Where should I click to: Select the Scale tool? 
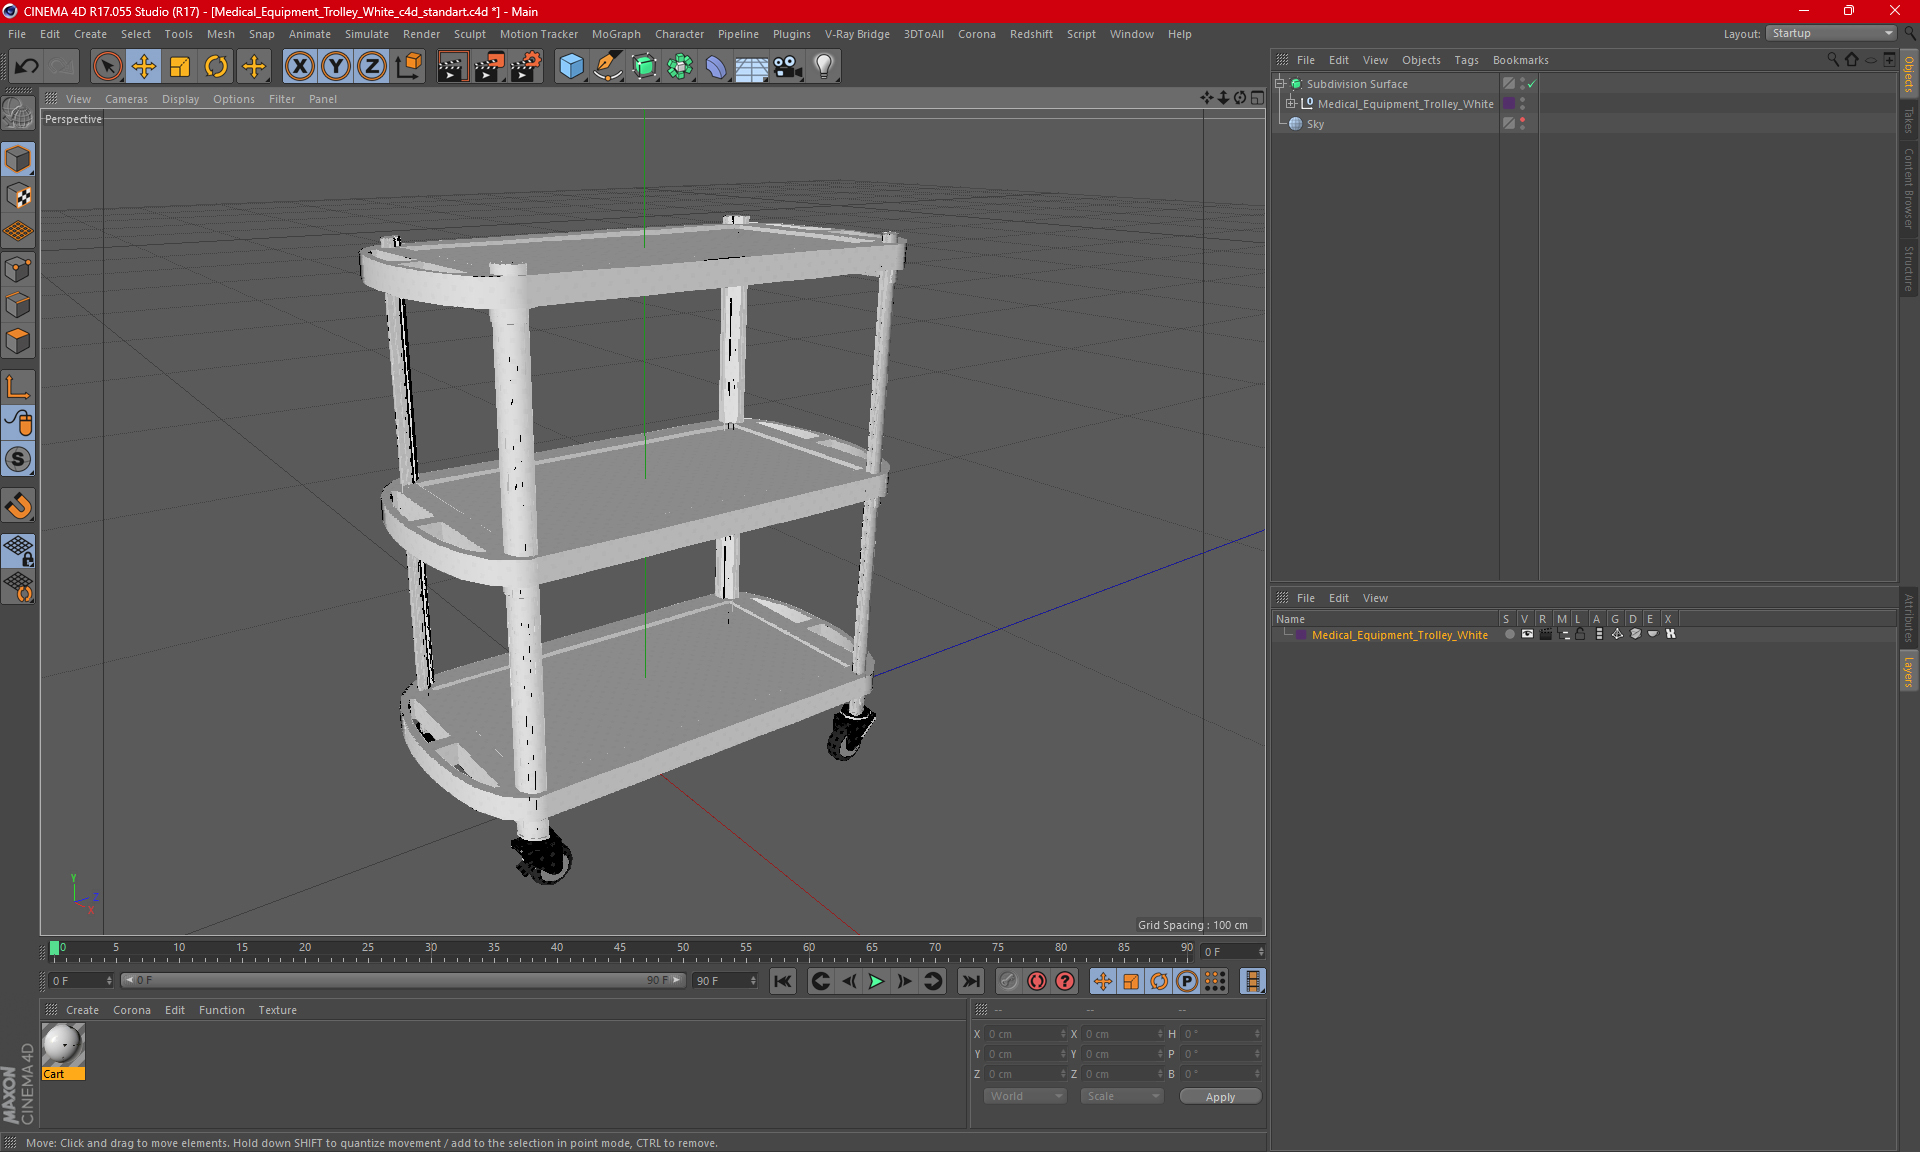tap(180, 67)
